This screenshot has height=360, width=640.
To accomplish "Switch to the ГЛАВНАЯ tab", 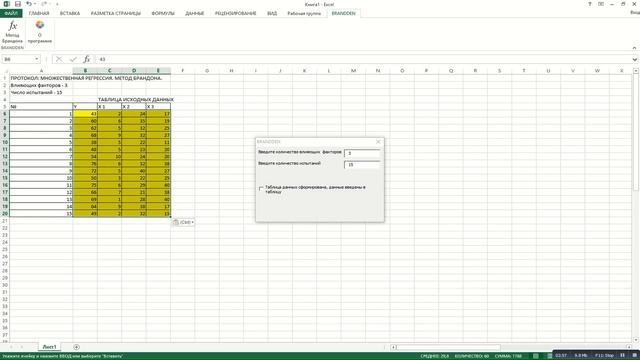I will point(39,13).
